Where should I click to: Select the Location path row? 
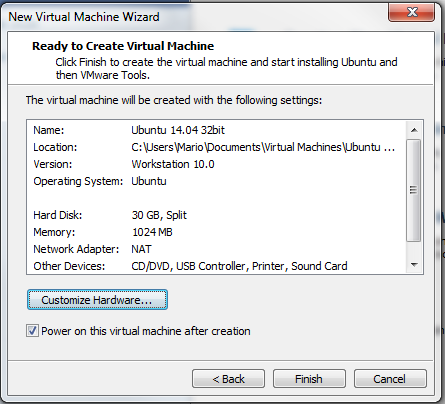click(216, 147)
